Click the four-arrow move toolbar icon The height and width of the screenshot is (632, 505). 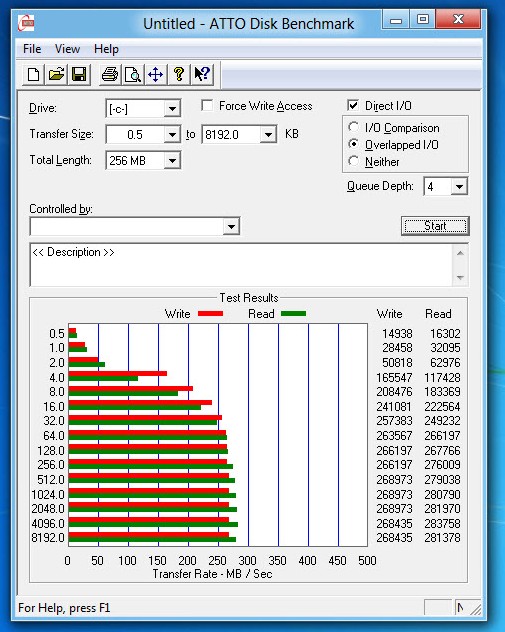pos(156,75)
